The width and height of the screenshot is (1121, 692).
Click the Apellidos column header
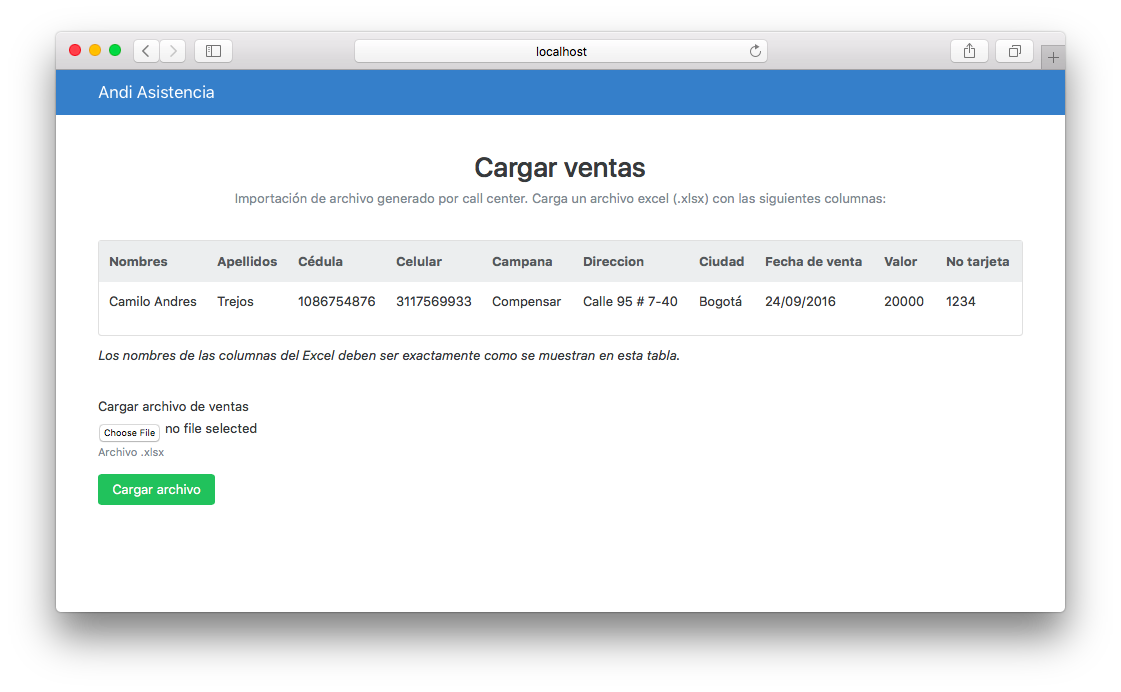(x=247, y=262)
